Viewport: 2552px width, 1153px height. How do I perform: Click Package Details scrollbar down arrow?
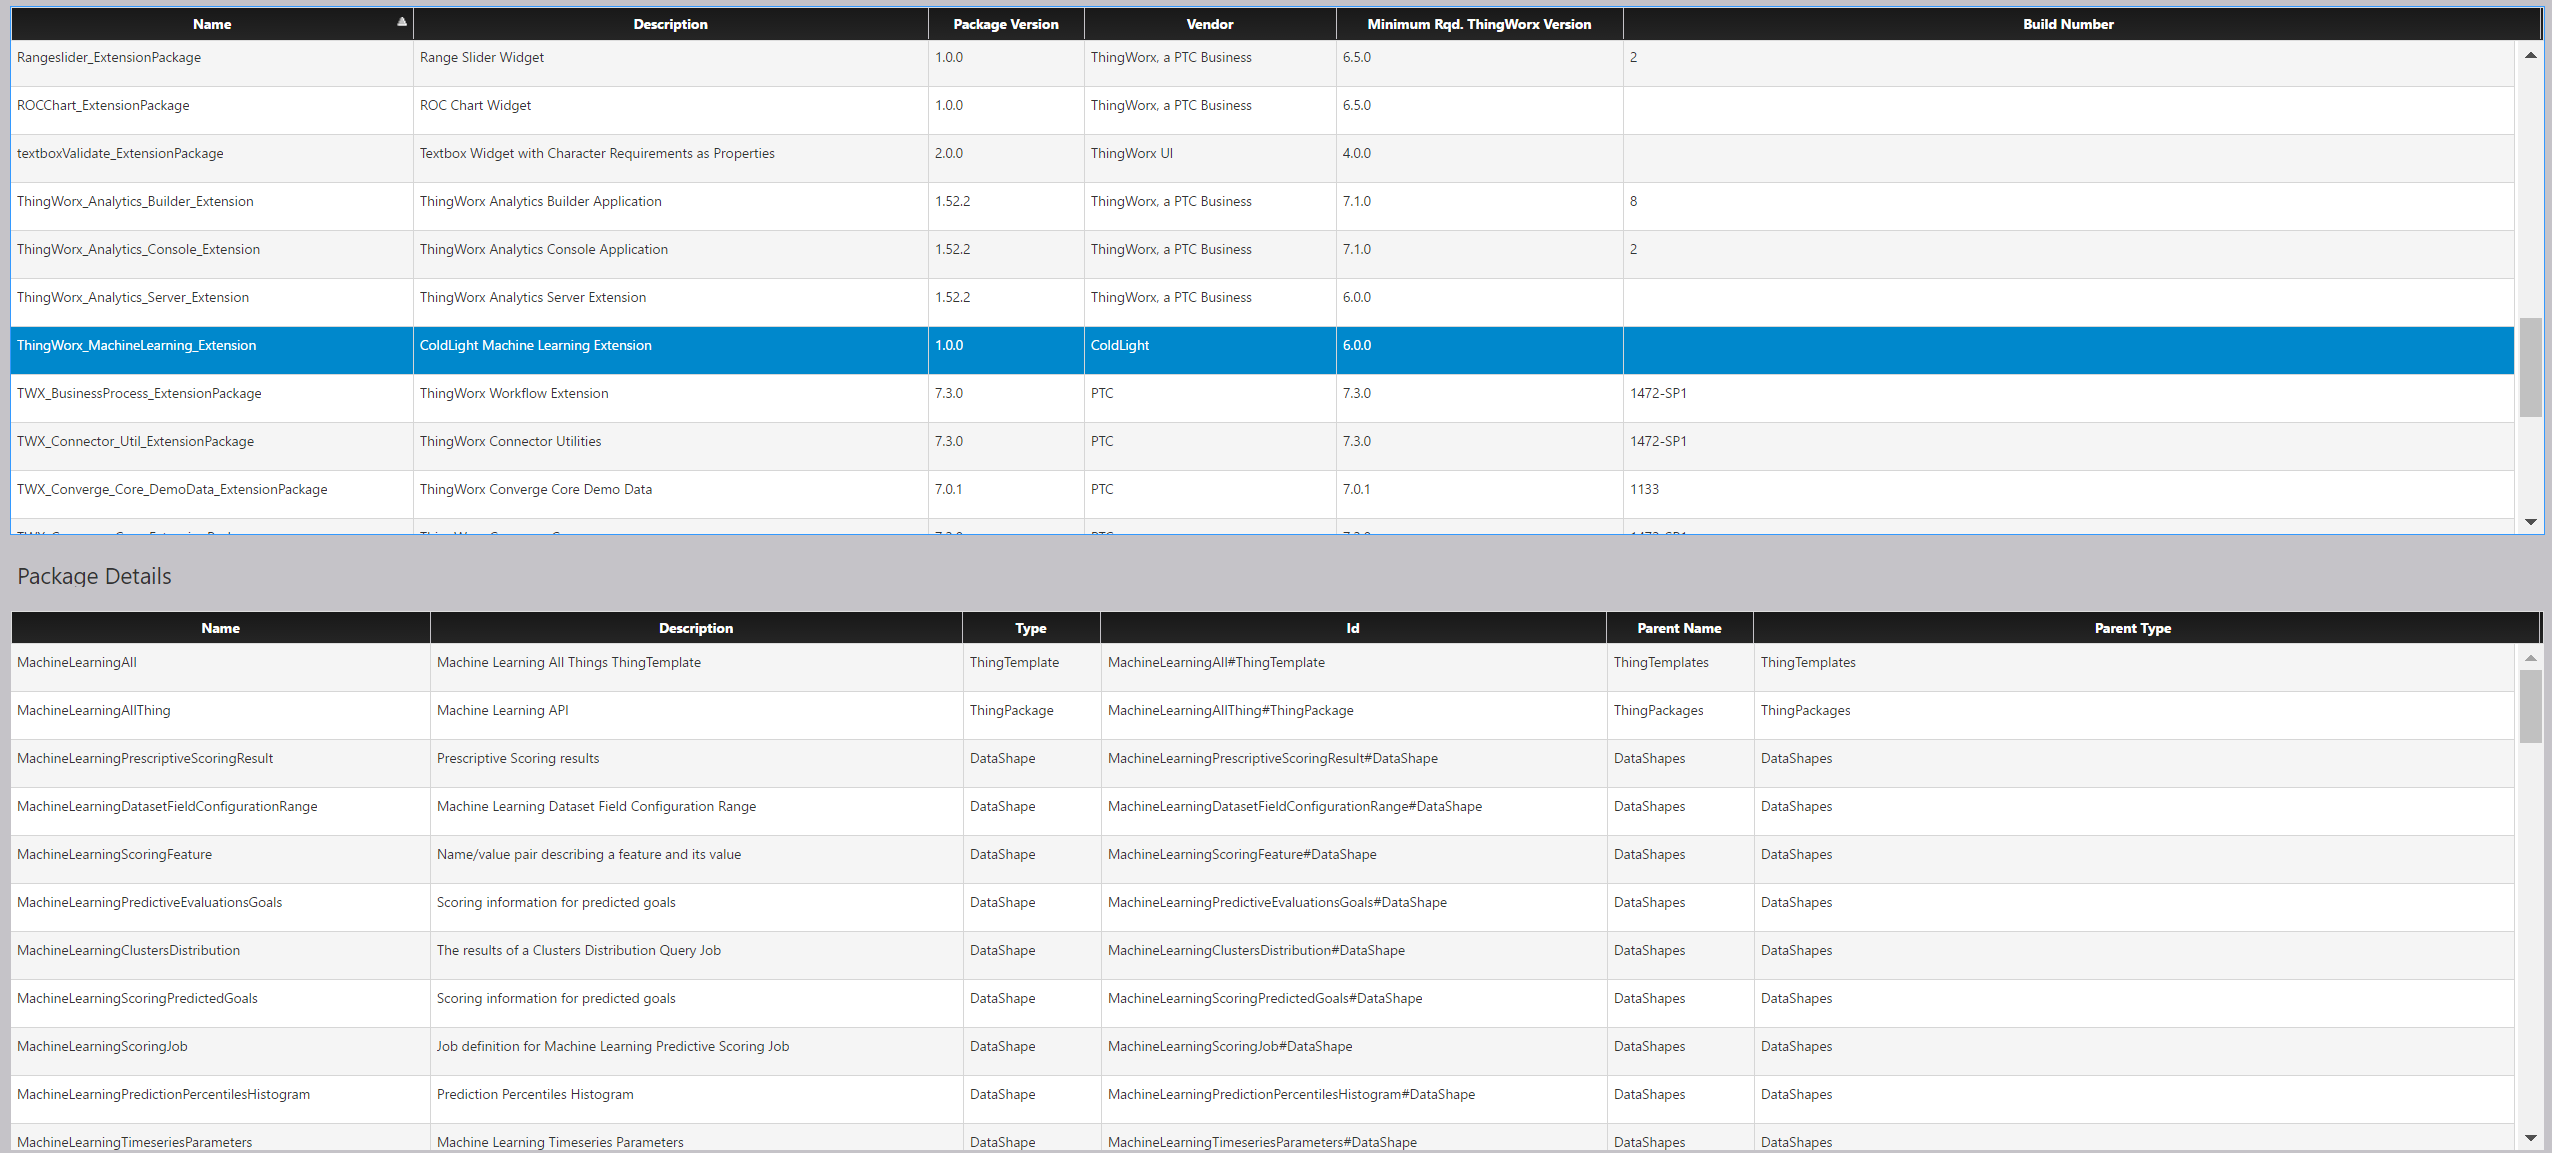coord(2530,1138)
